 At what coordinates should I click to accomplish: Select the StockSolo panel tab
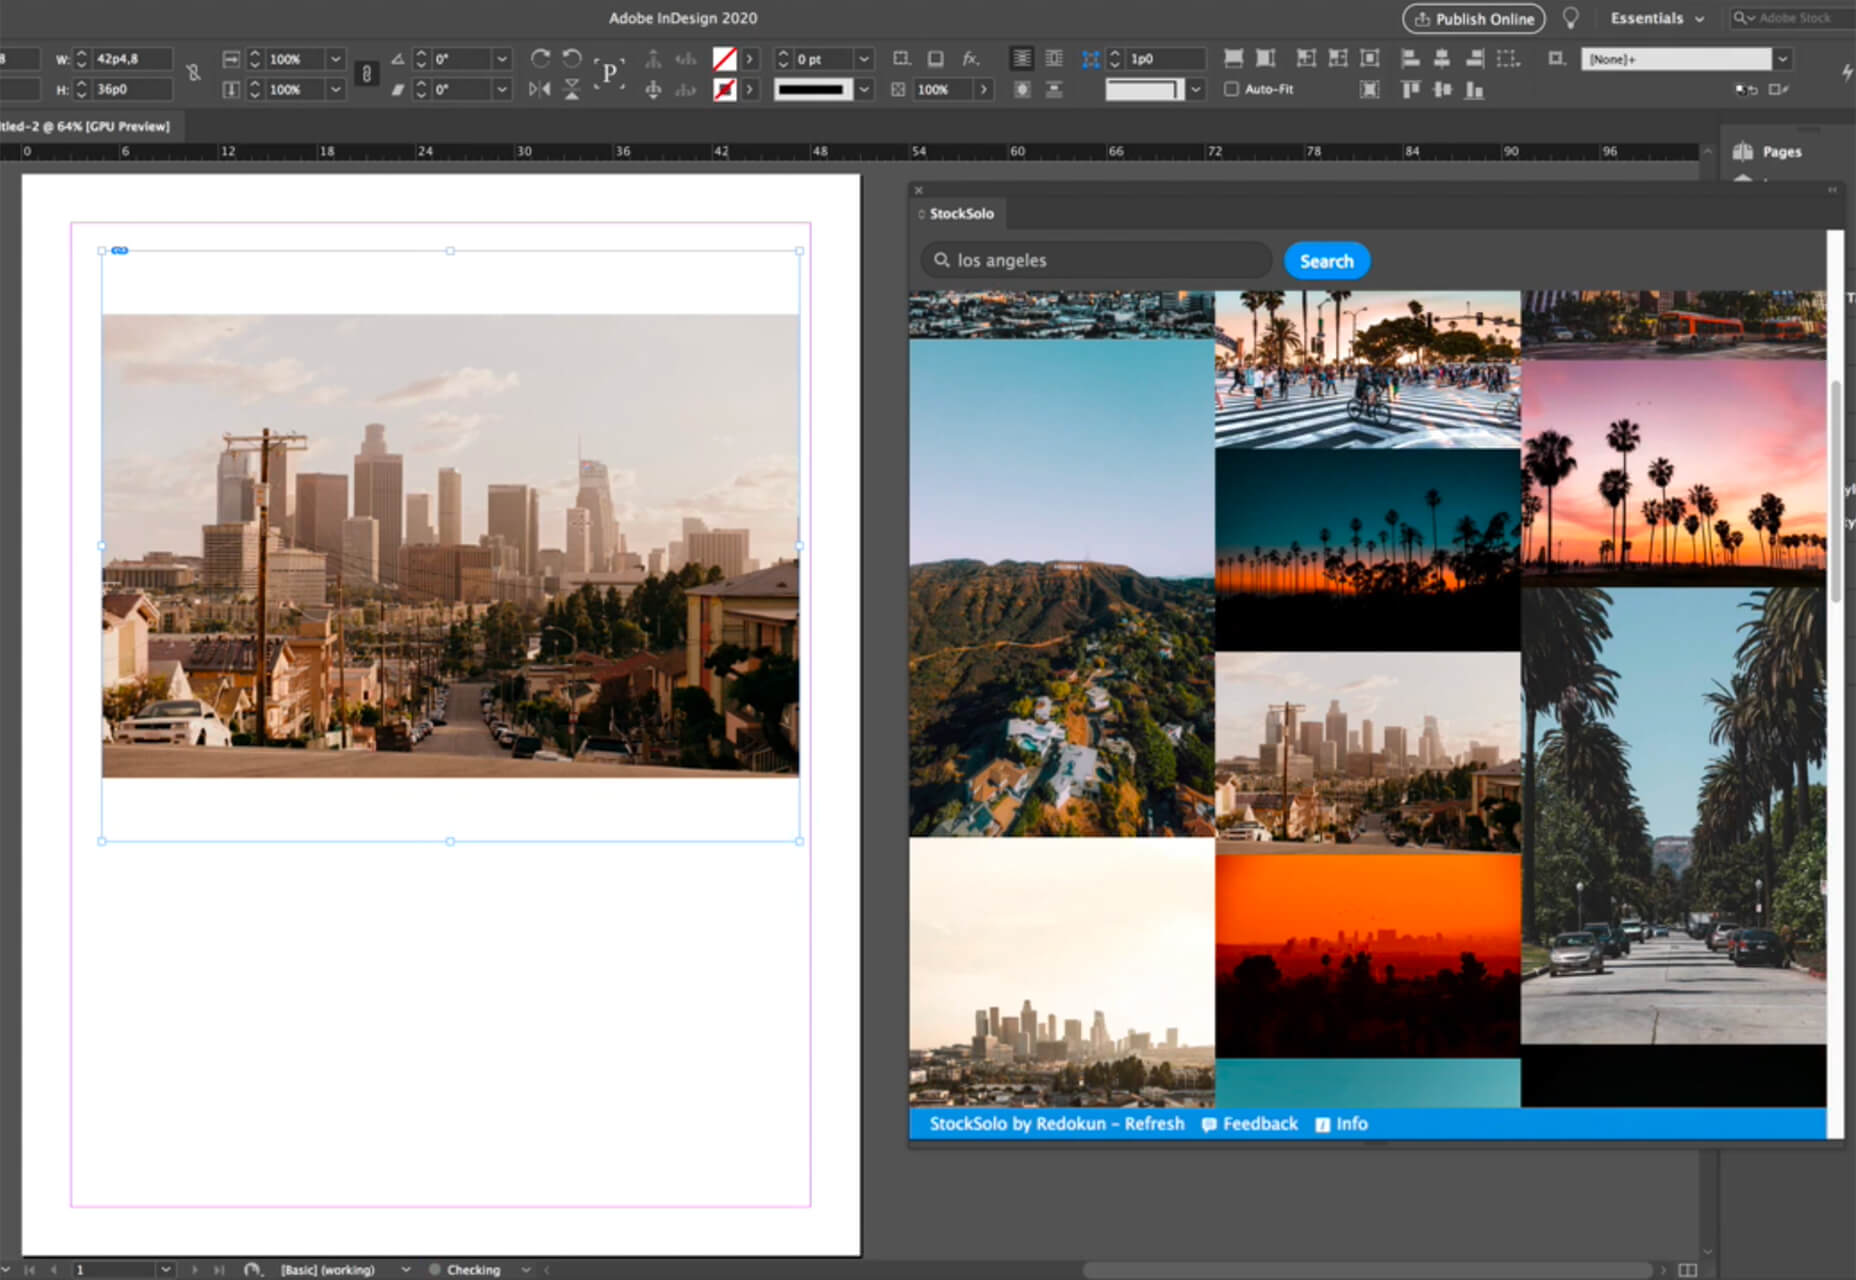pos(960,214)
